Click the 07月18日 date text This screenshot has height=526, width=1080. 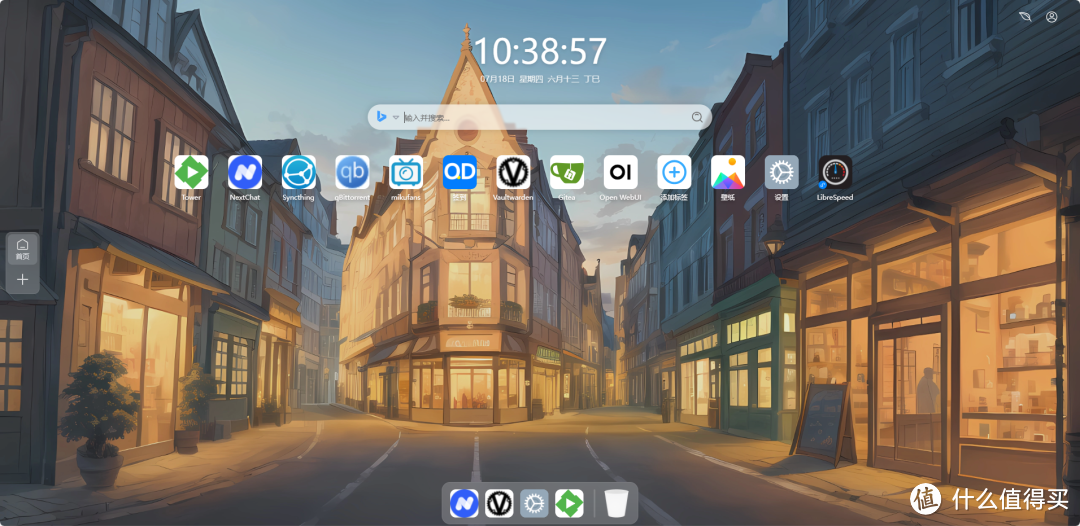pos(498,79)
